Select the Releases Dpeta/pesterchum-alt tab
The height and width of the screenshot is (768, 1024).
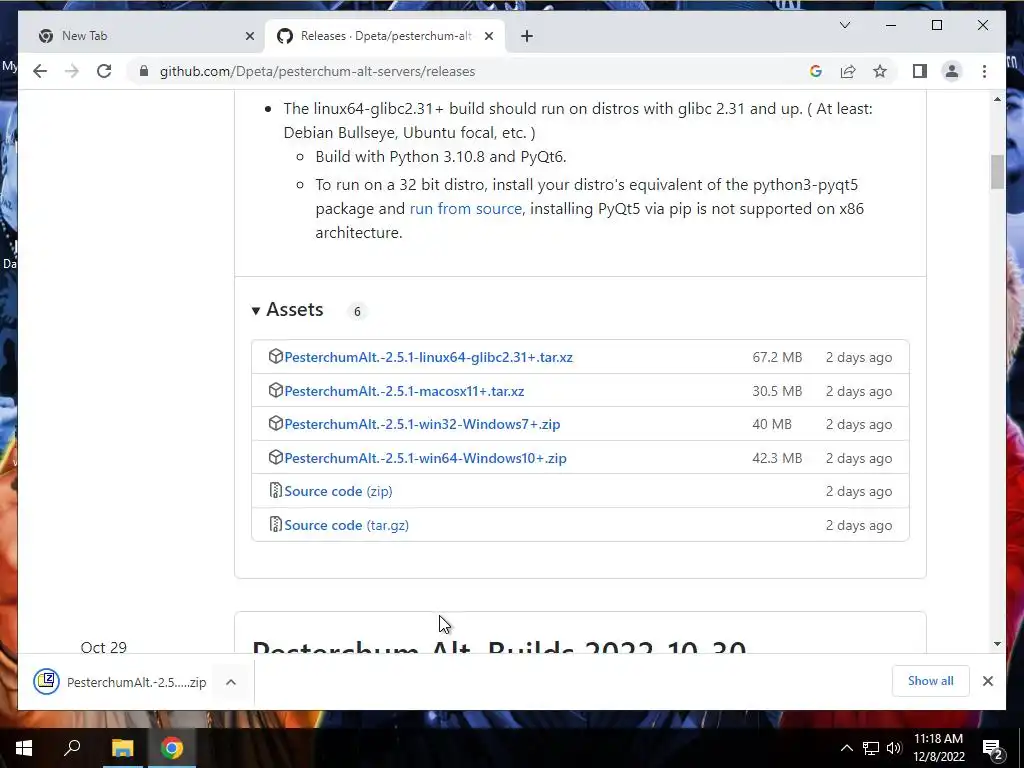point(385,36)
